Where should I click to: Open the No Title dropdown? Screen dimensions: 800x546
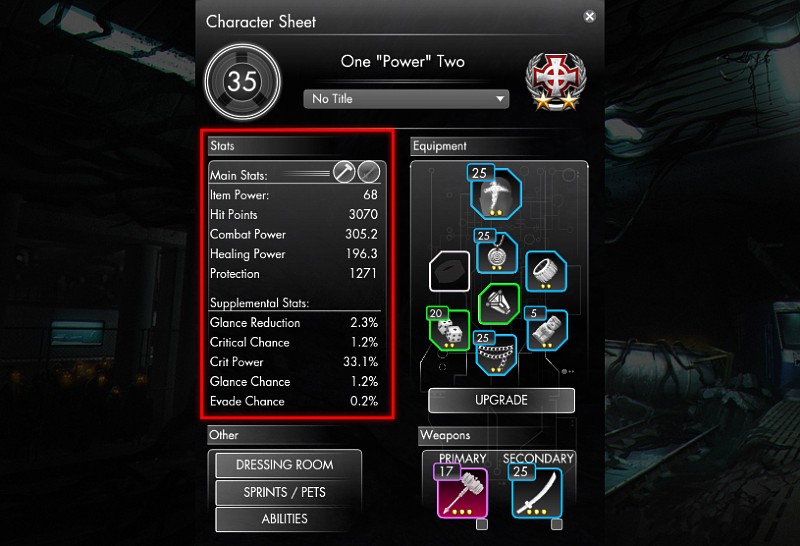(x=406, y=98)
